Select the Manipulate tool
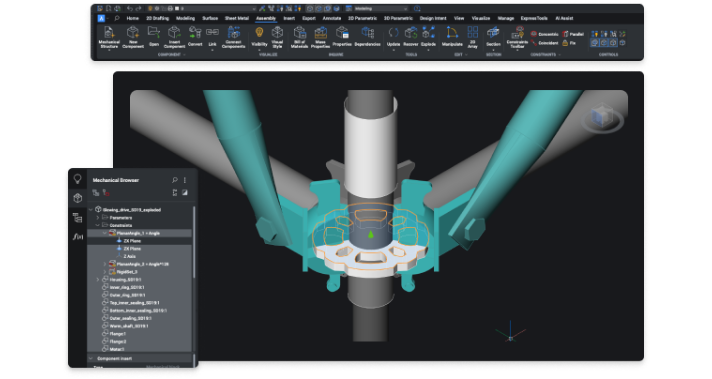Image resolution: width=712 pixels, height=379 pixels. (452, 33)
